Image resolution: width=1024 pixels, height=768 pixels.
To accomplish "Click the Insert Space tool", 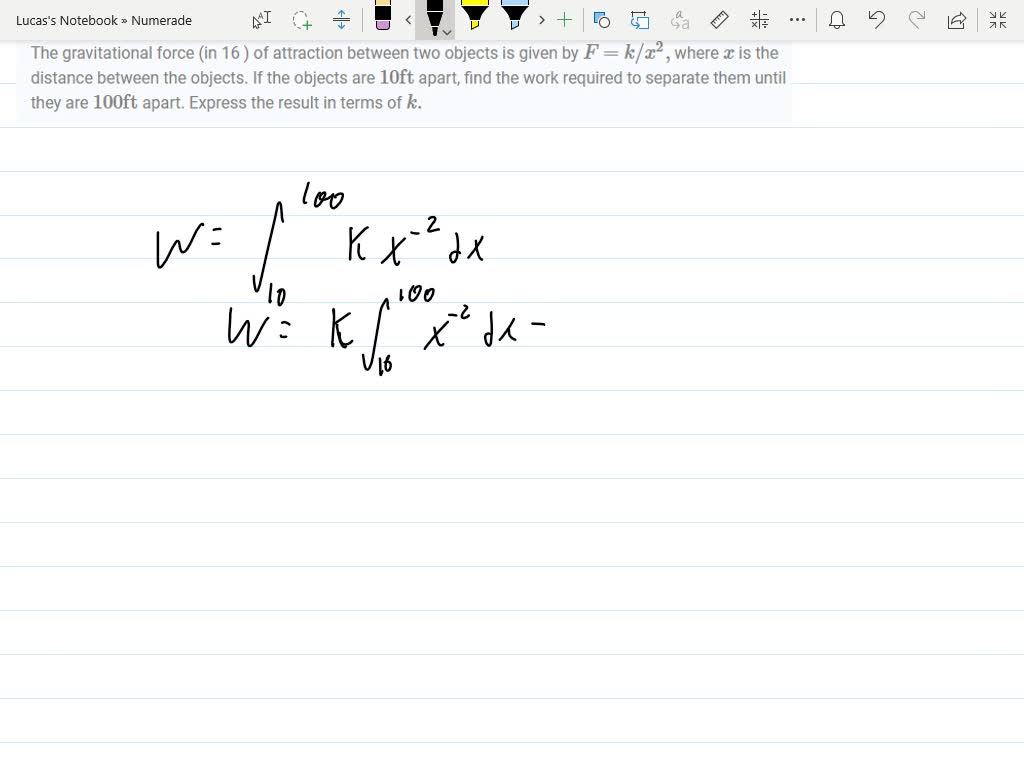I will point(341,20).
